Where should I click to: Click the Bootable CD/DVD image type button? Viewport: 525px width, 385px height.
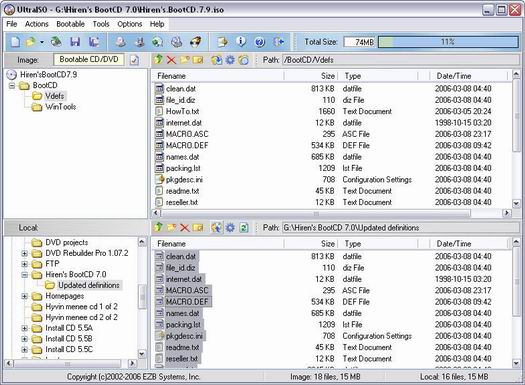click(89, 60)
